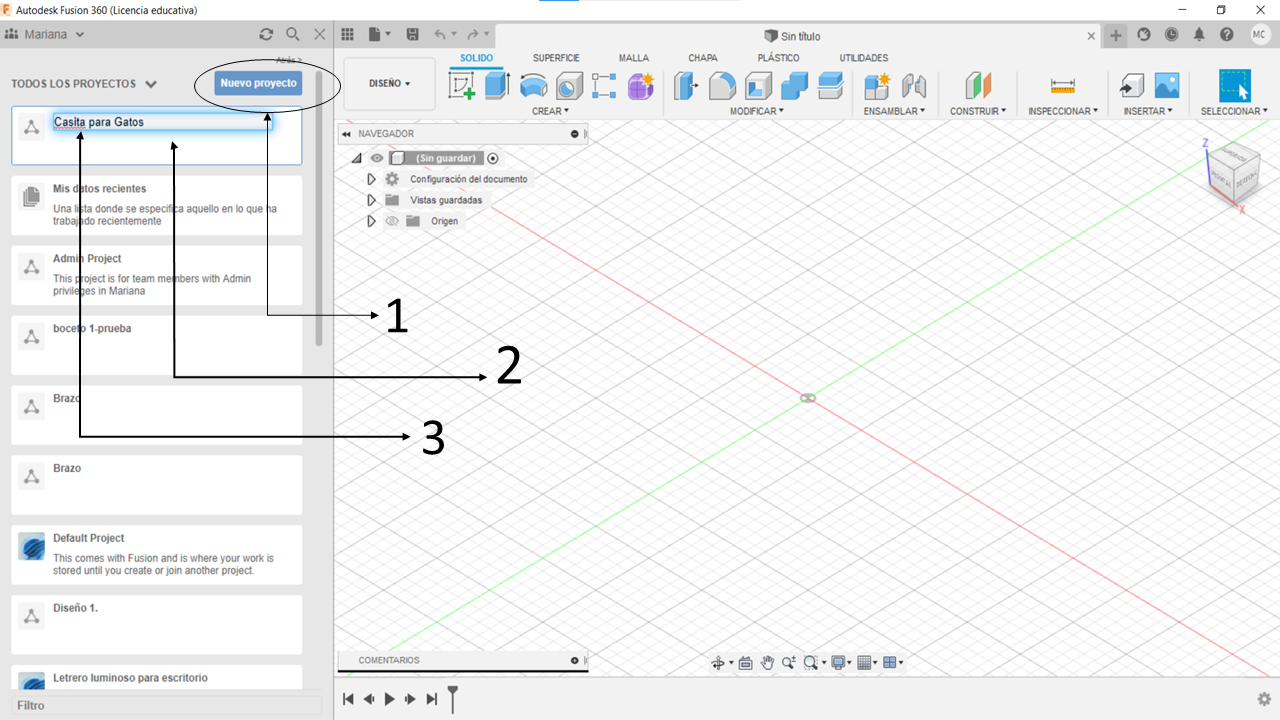Switch to the CHAPA tab
This screenshot has width=1280, height=720.
703,58
